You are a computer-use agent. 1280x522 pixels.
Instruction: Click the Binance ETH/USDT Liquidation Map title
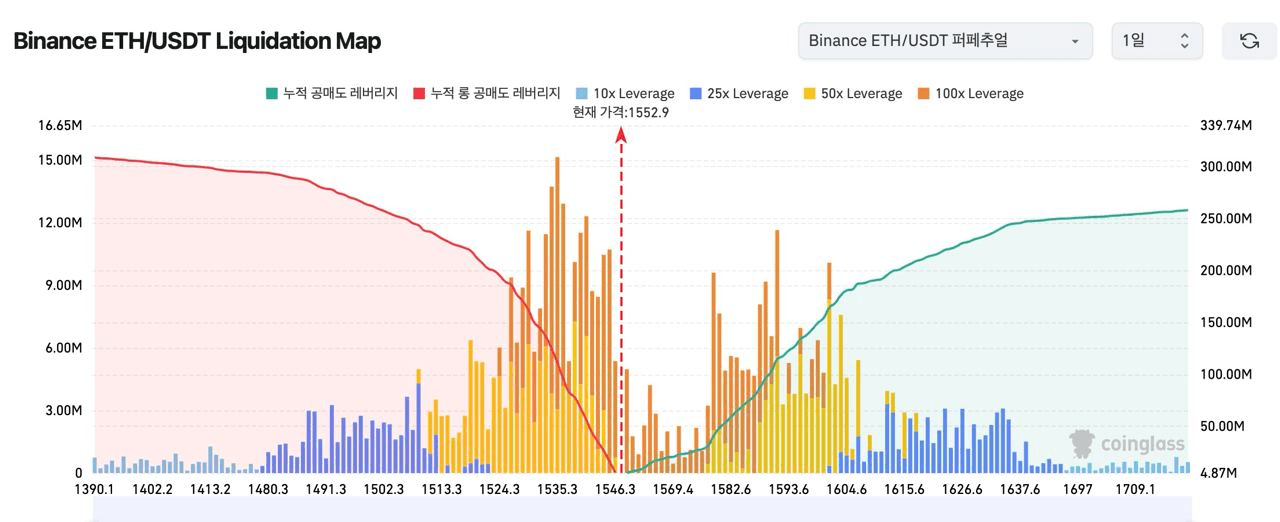tap(197, 41)
